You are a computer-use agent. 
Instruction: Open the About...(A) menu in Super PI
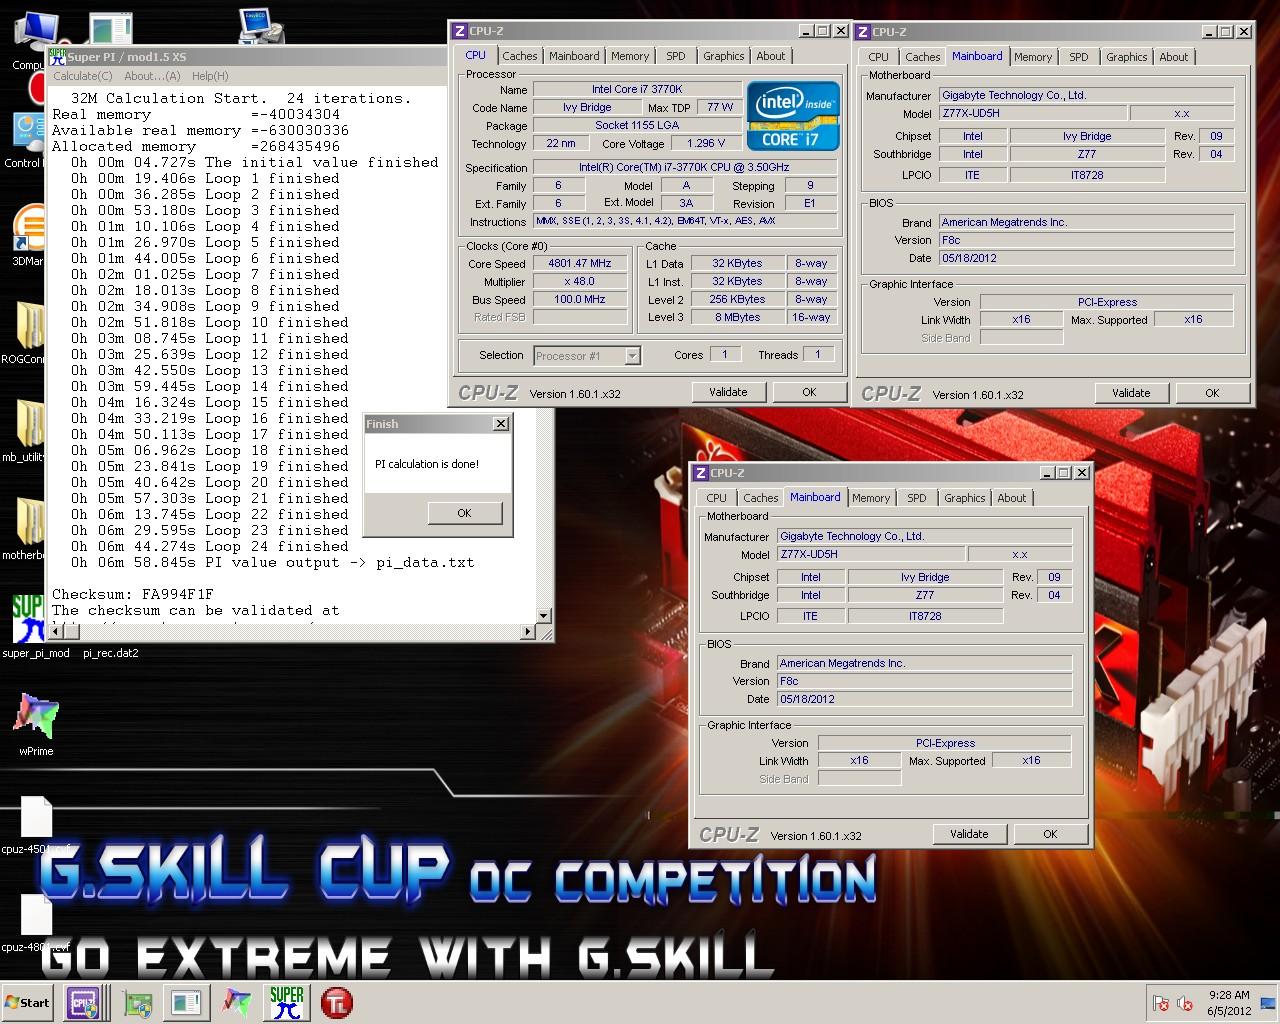[x=152, y=76]
